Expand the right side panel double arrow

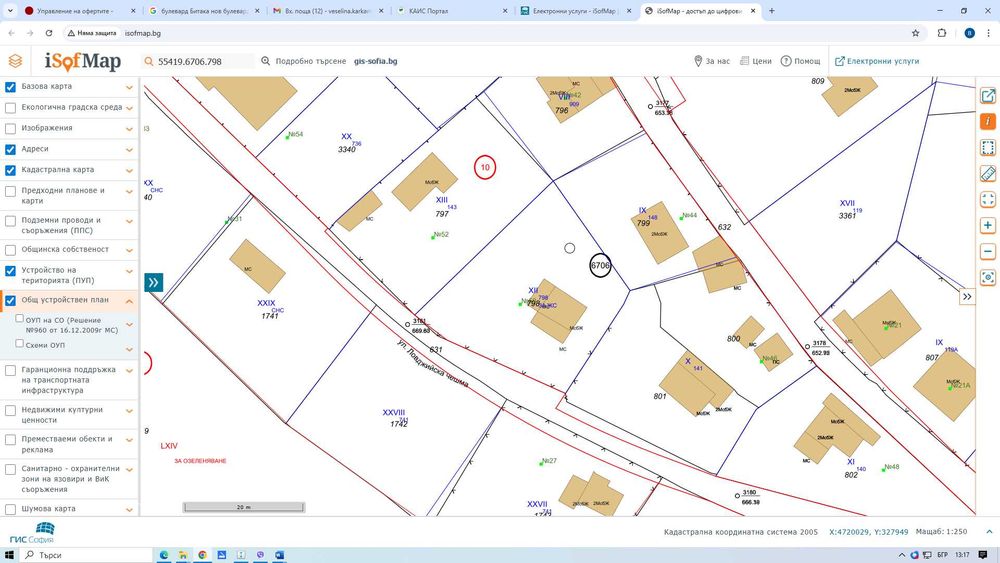[x=967, y=296]
